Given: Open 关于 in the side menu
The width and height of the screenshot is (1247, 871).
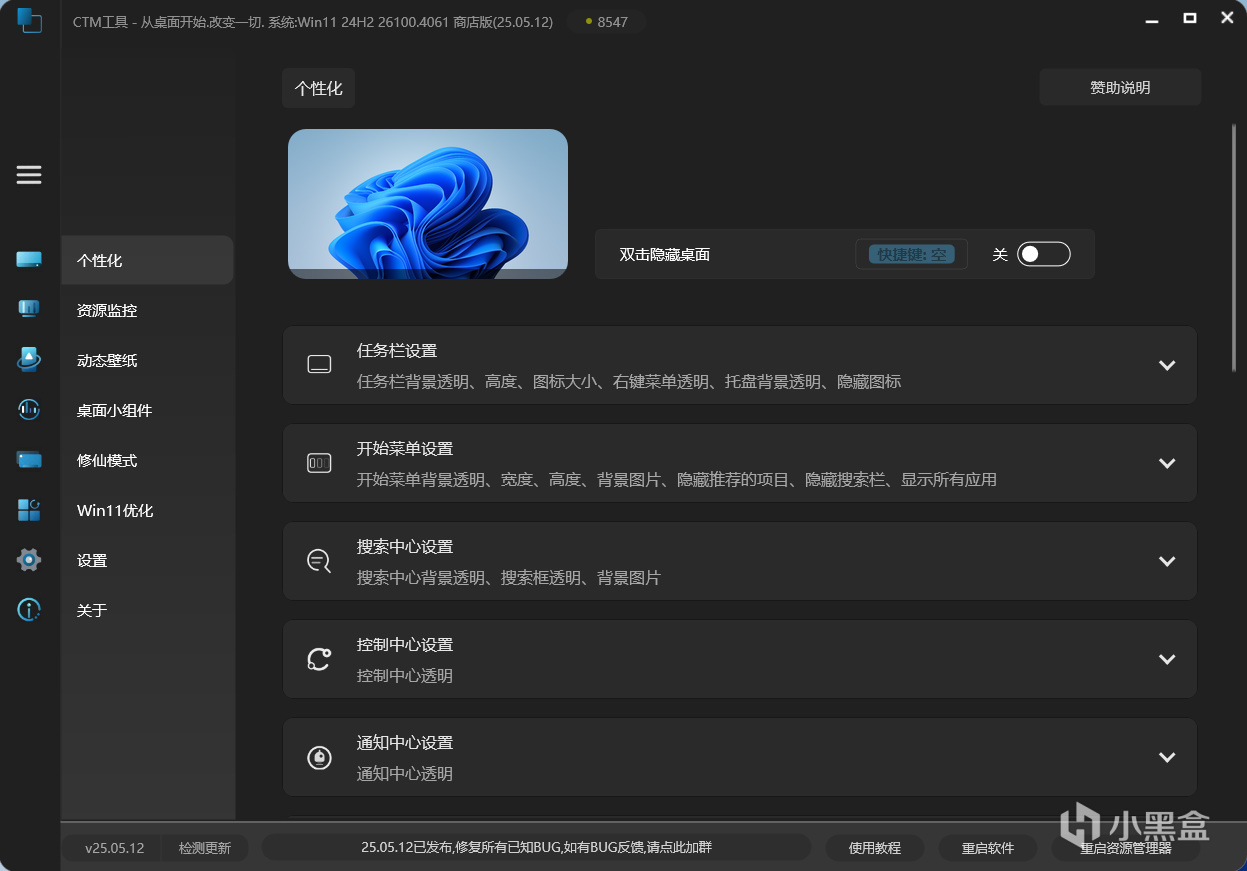Looking at the screenshot, I should tap(147, 610).
